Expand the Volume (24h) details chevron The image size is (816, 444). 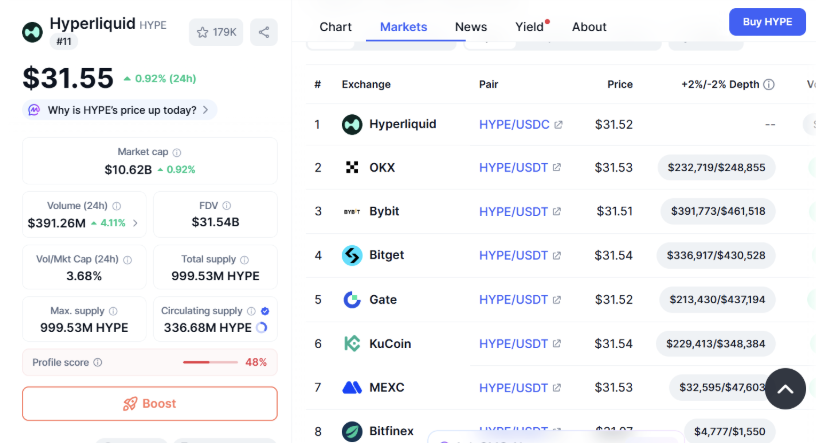[x=136, y=223]
